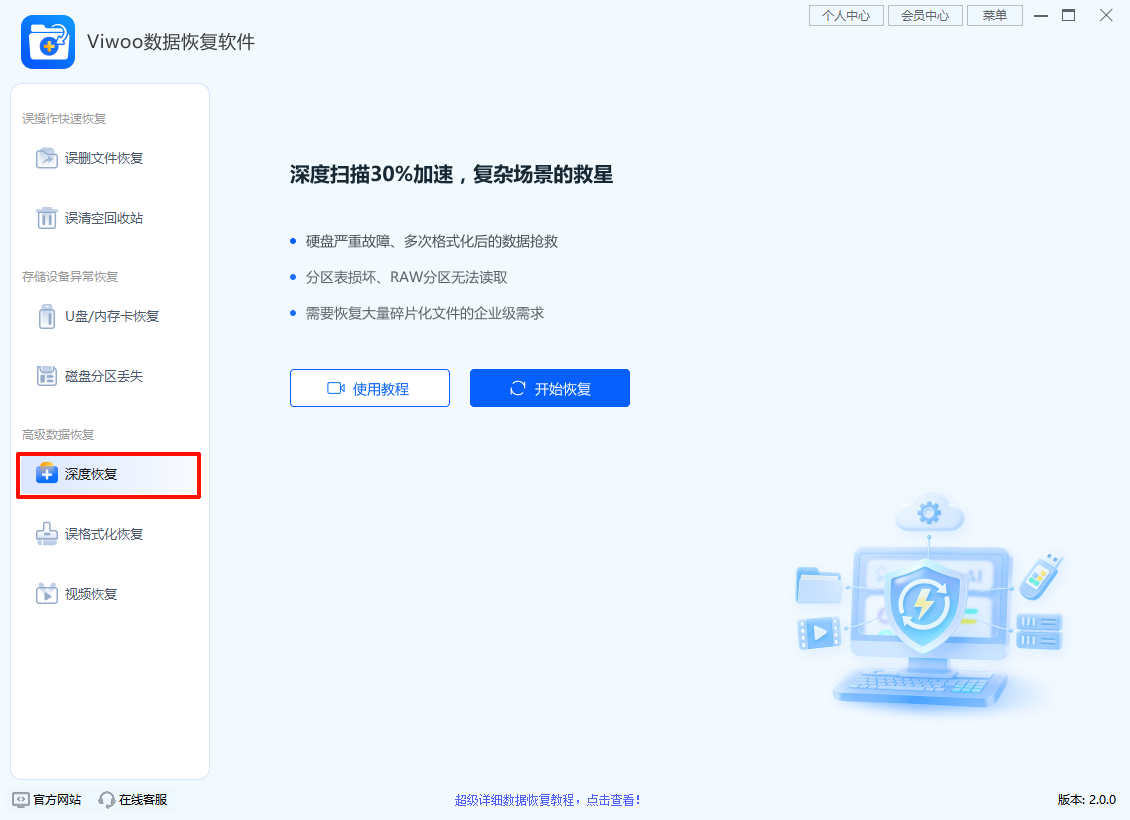Click the Viwoo app logo
The width and height of the screenshot is (1130, 820).
(47, 42)
